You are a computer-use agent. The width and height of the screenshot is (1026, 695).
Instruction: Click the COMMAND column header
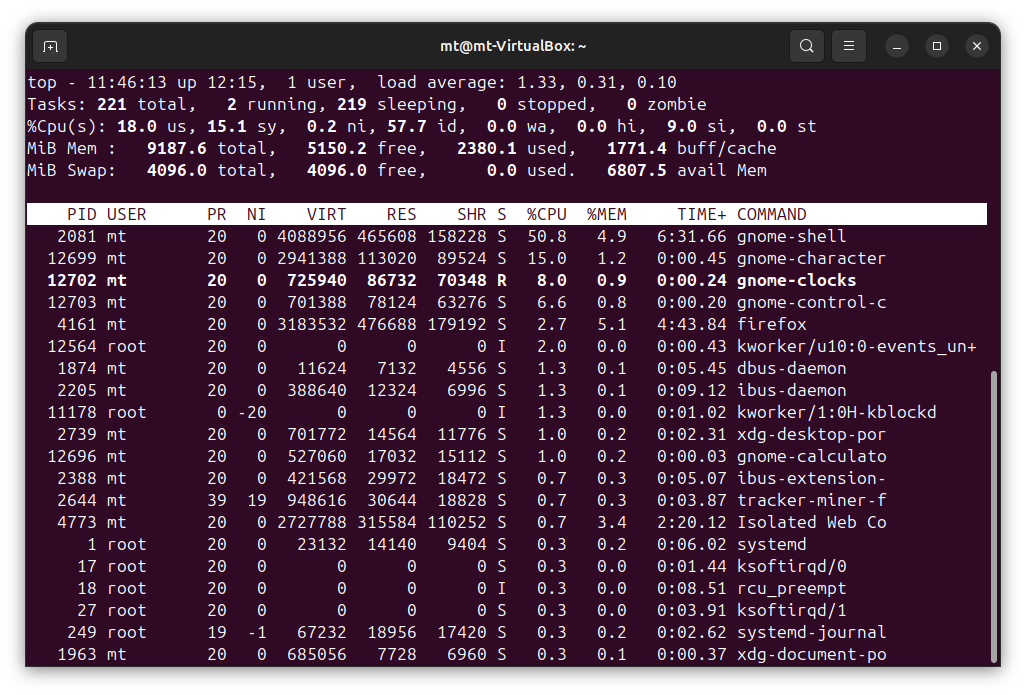[771, 214]
